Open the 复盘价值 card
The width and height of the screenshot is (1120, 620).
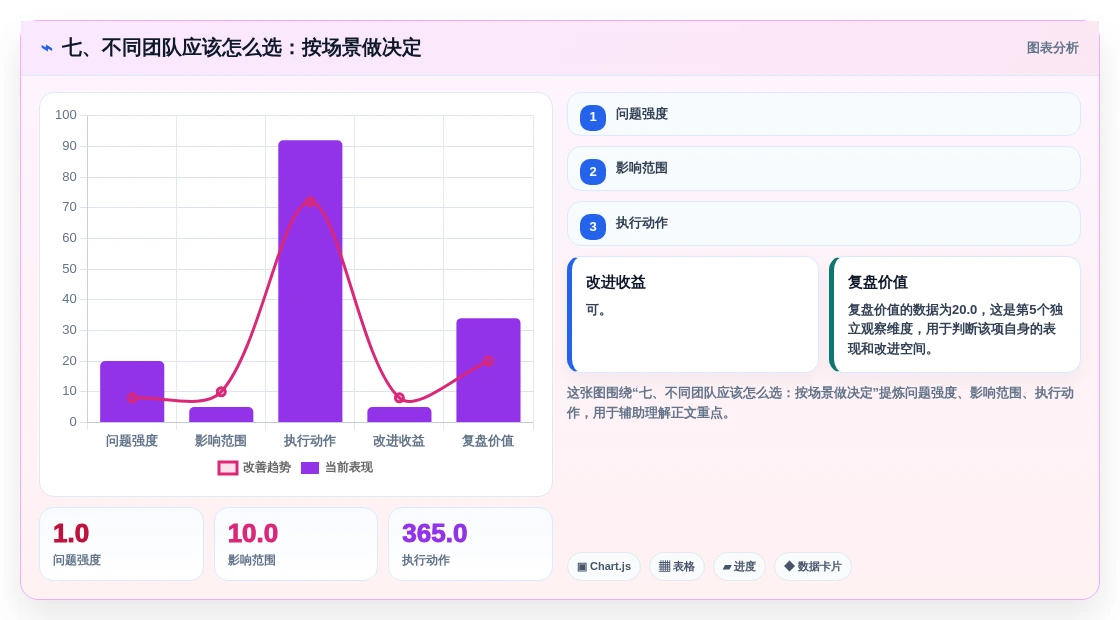pos(955,314)
